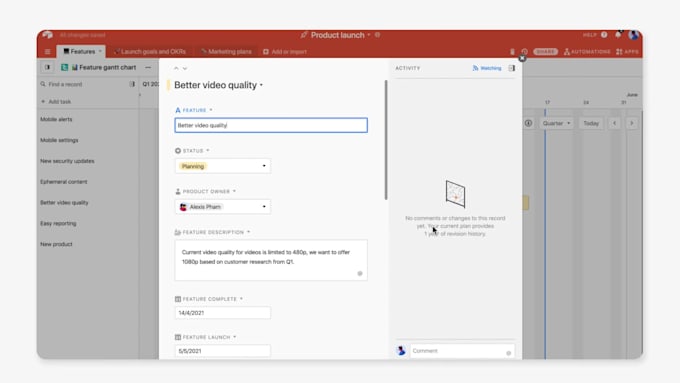680x383 pixels.
Task: Open the Airtable home logo
Action: point(48,35)
